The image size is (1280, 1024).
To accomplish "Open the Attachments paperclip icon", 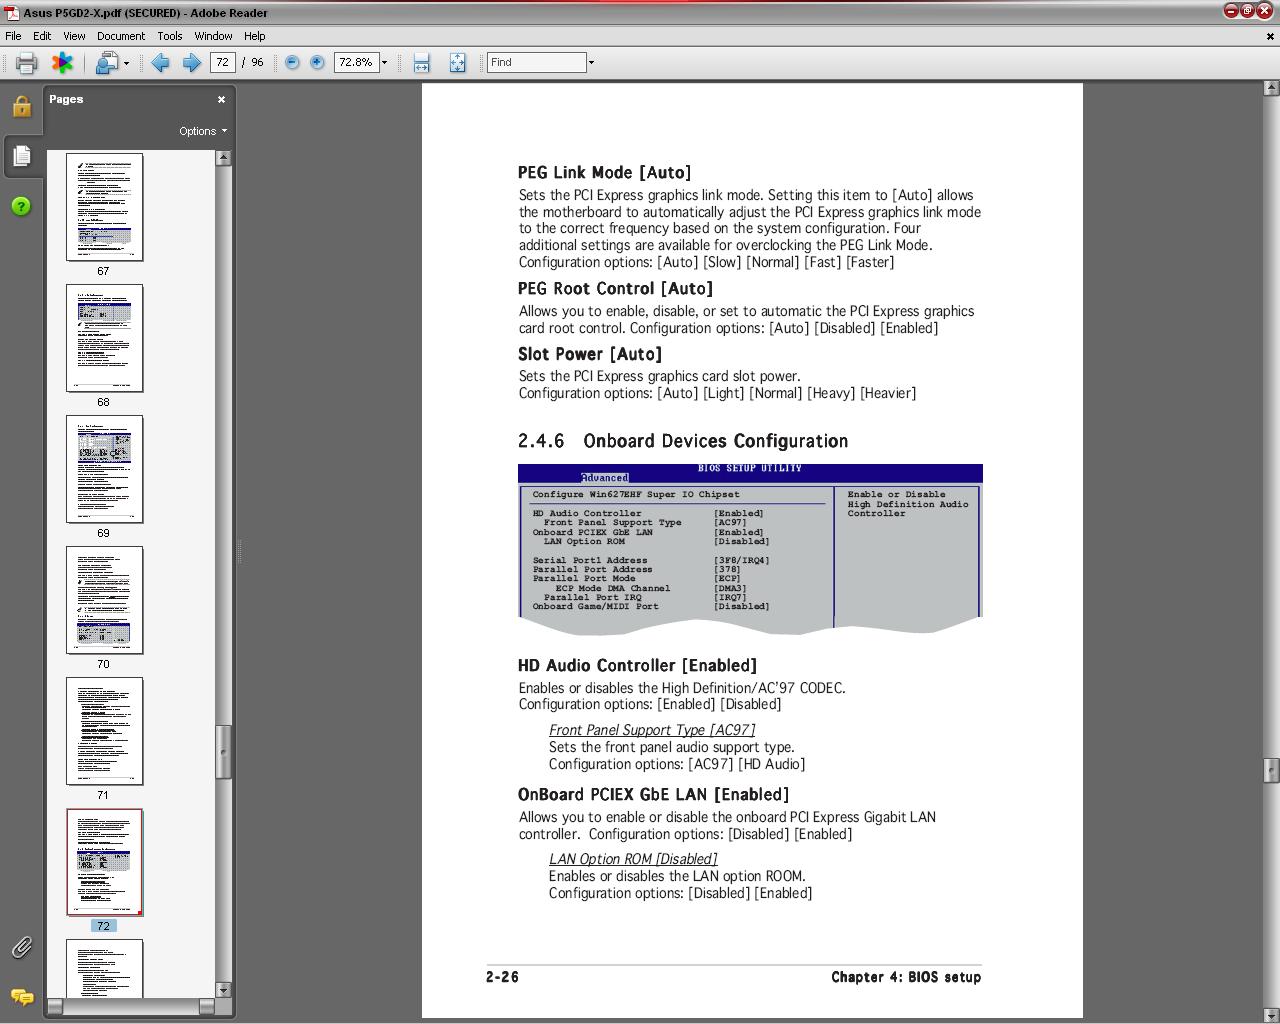I will coord(21,947).
